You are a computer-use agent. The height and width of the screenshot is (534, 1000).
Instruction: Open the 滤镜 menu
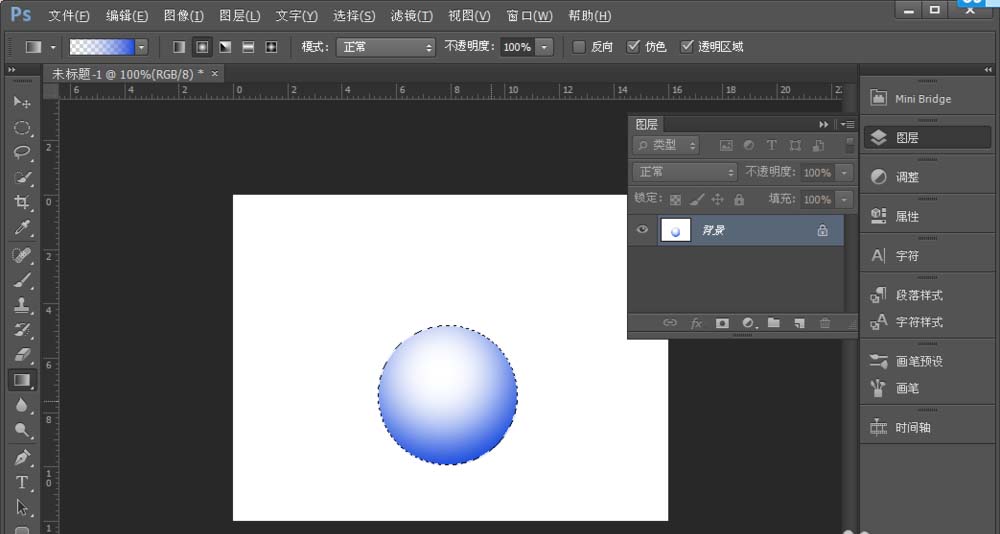pos(411,16)
